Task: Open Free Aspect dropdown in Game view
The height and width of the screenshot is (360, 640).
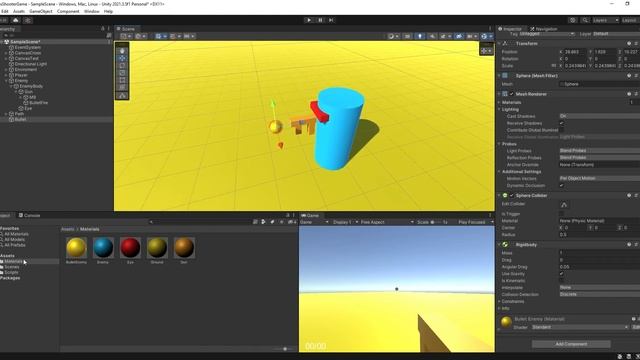Action: click(x=387, y=222)
